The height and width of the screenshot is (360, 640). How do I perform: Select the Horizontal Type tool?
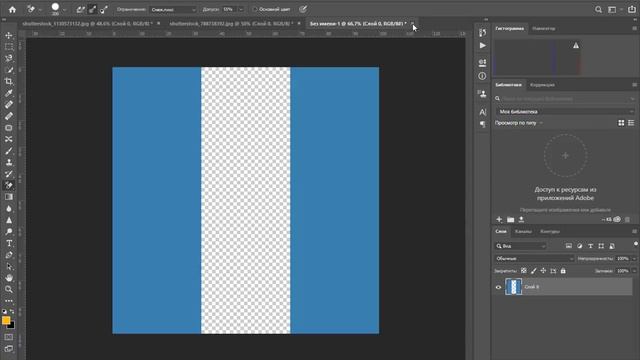click(9, 243)
